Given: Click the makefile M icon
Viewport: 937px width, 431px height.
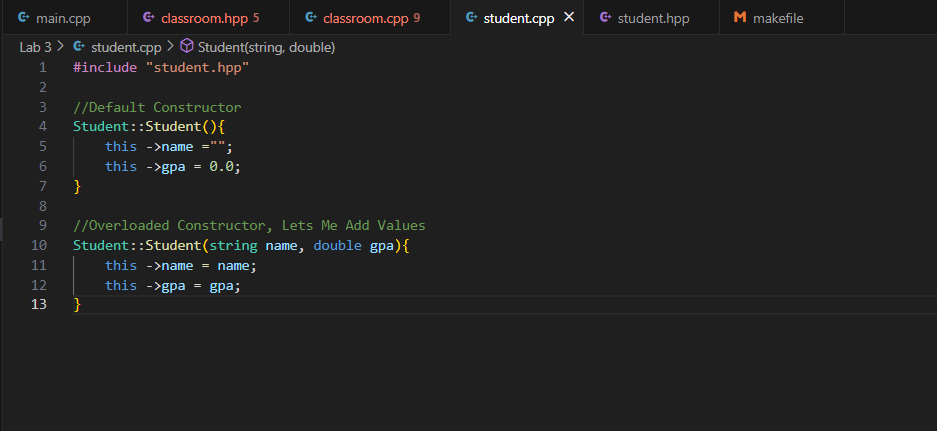Looking at the screenshot, I should tap(740, 17).
